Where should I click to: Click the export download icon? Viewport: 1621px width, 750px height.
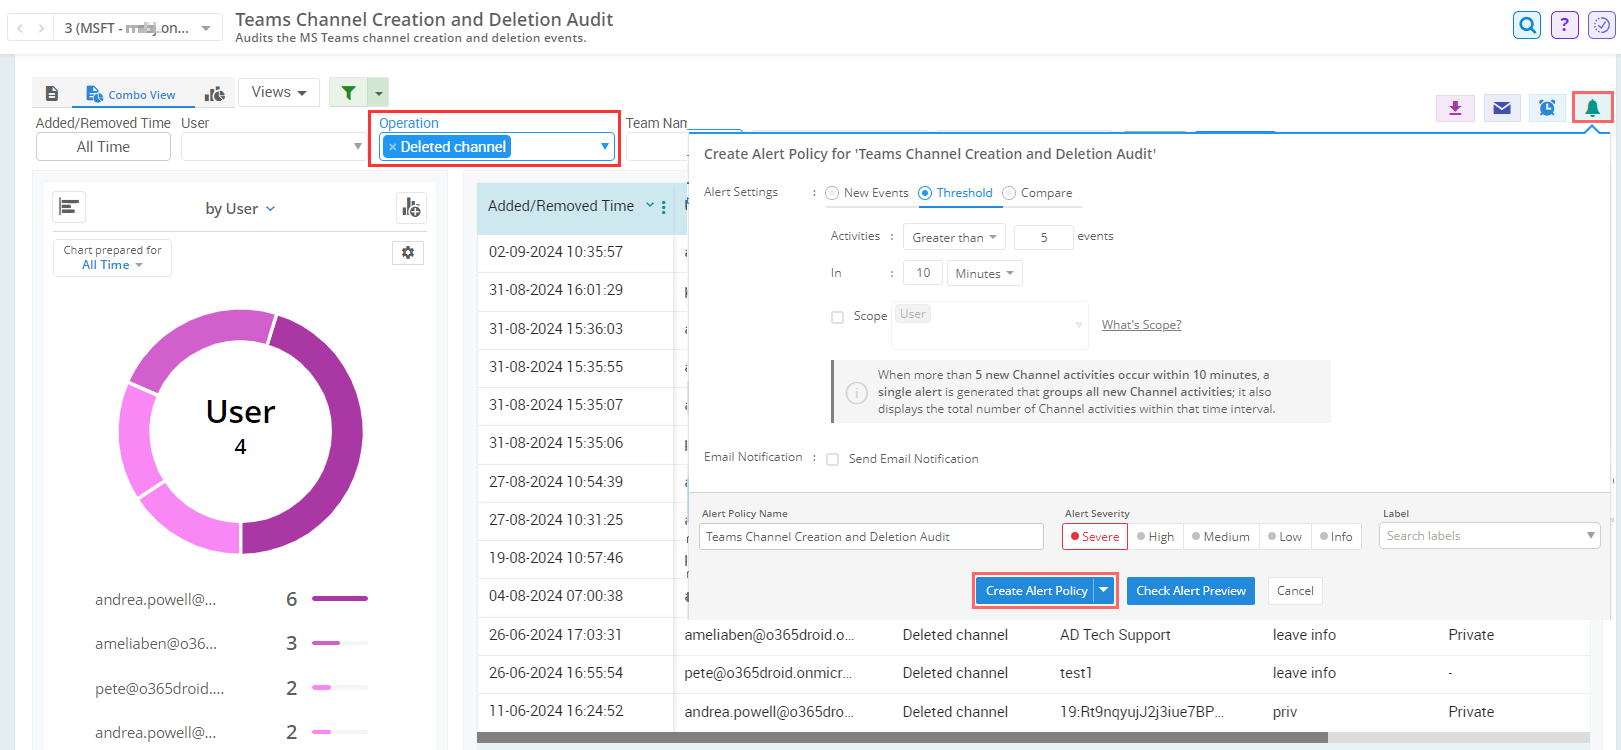tap(1455, 108)
